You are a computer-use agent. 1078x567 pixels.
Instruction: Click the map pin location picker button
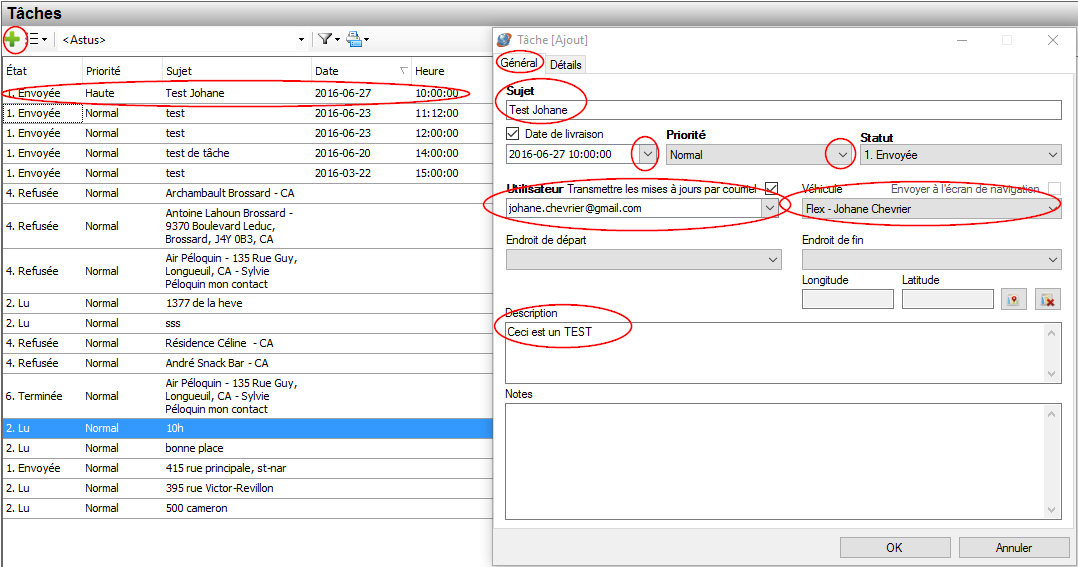(x=1014, y=299)
